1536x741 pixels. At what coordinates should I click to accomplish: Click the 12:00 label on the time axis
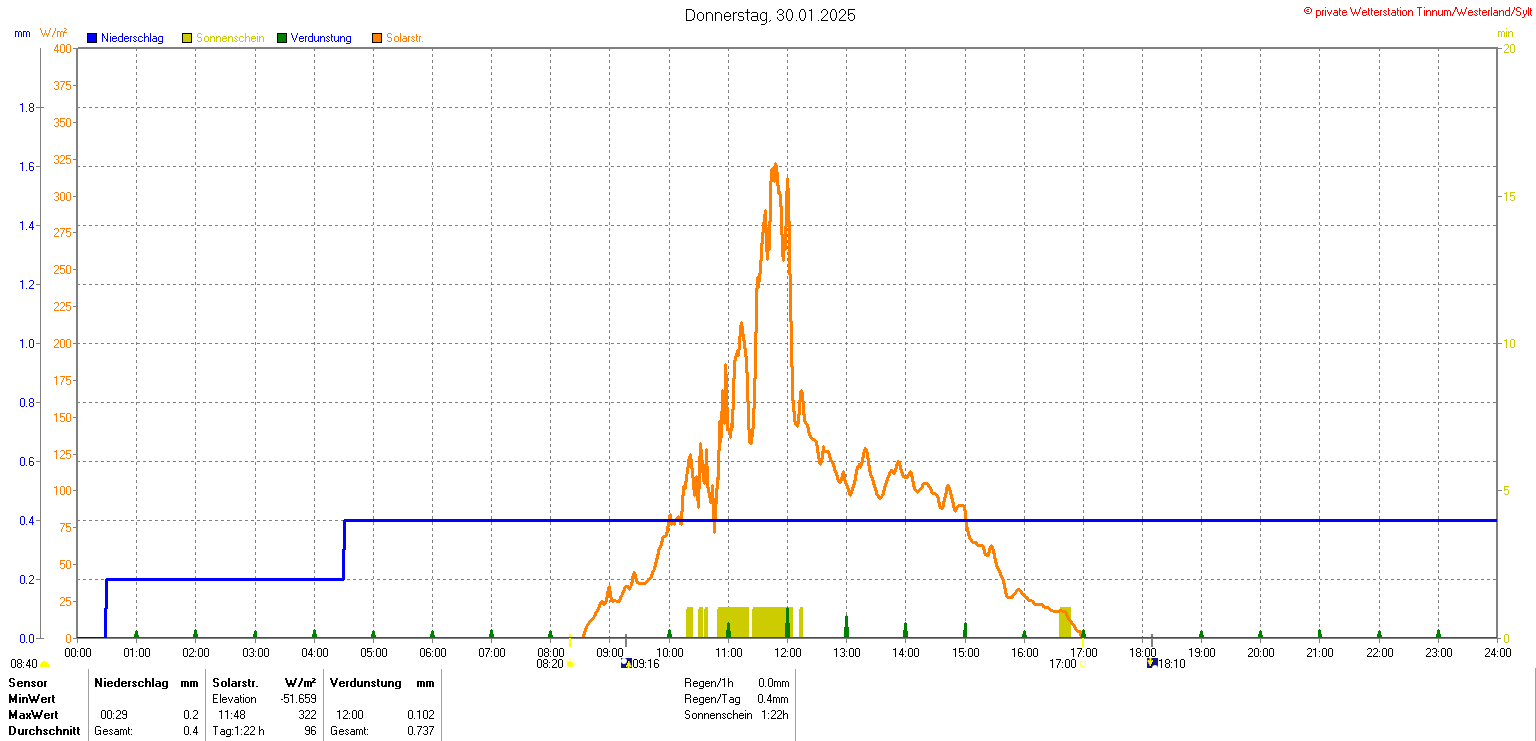click(x=788, y=653)
